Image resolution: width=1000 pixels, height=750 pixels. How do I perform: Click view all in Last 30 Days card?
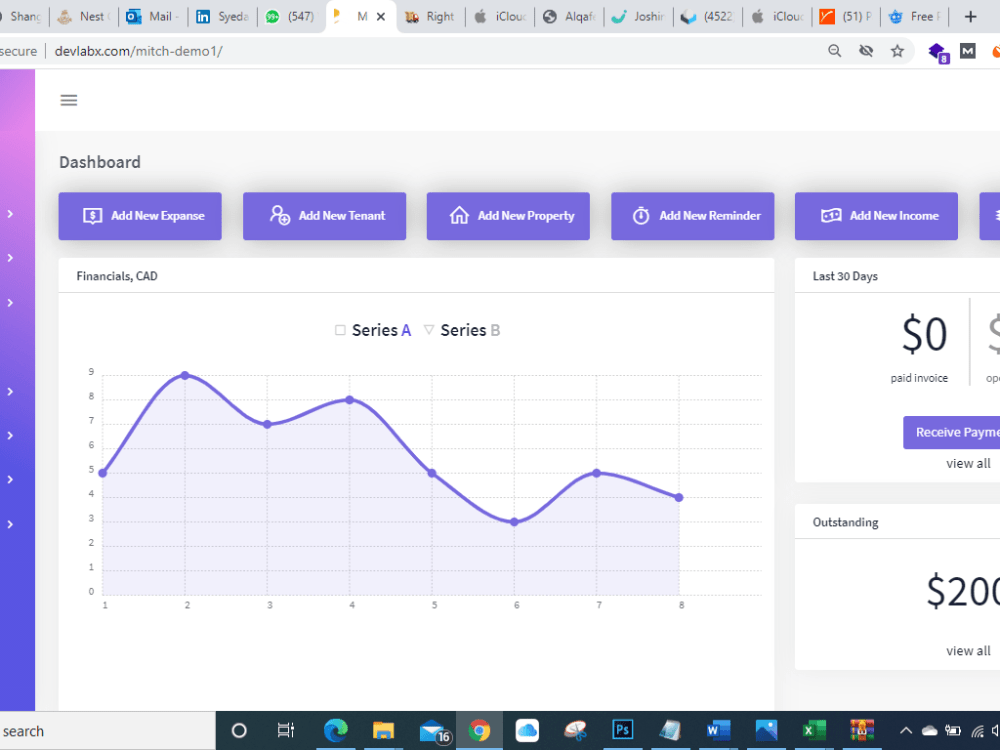pyautogui.click(x=968, y=464)
